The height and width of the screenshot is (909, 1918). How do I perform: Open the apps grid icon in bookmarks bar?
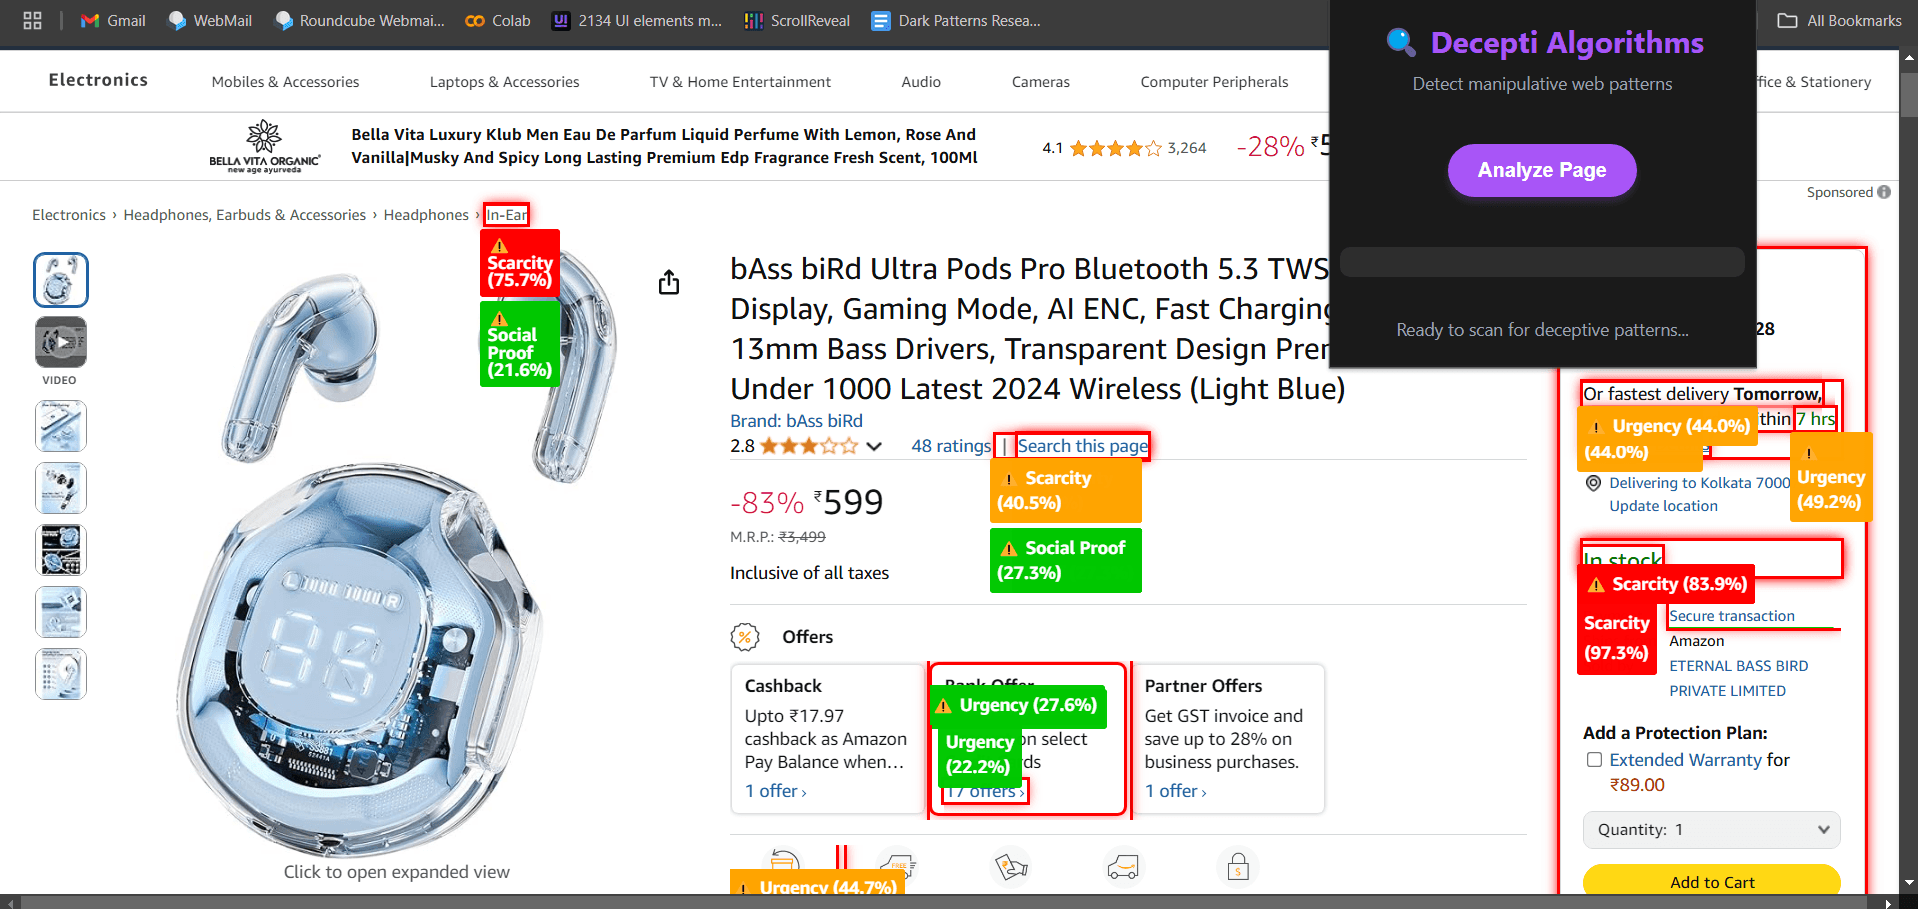pyautogui.click(x=32, y=20)
